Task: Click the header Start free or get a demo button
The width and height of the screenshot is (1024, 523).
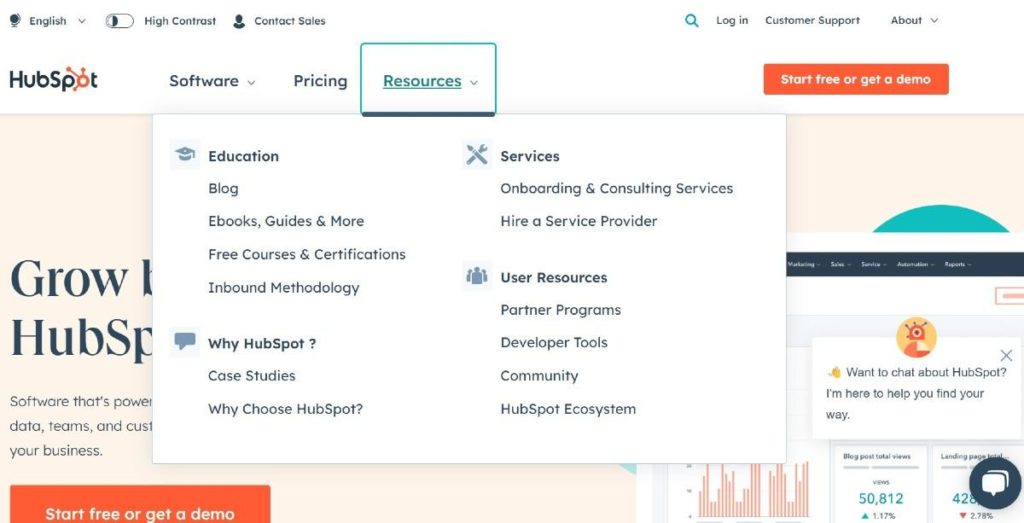Action: coord(856,79)
